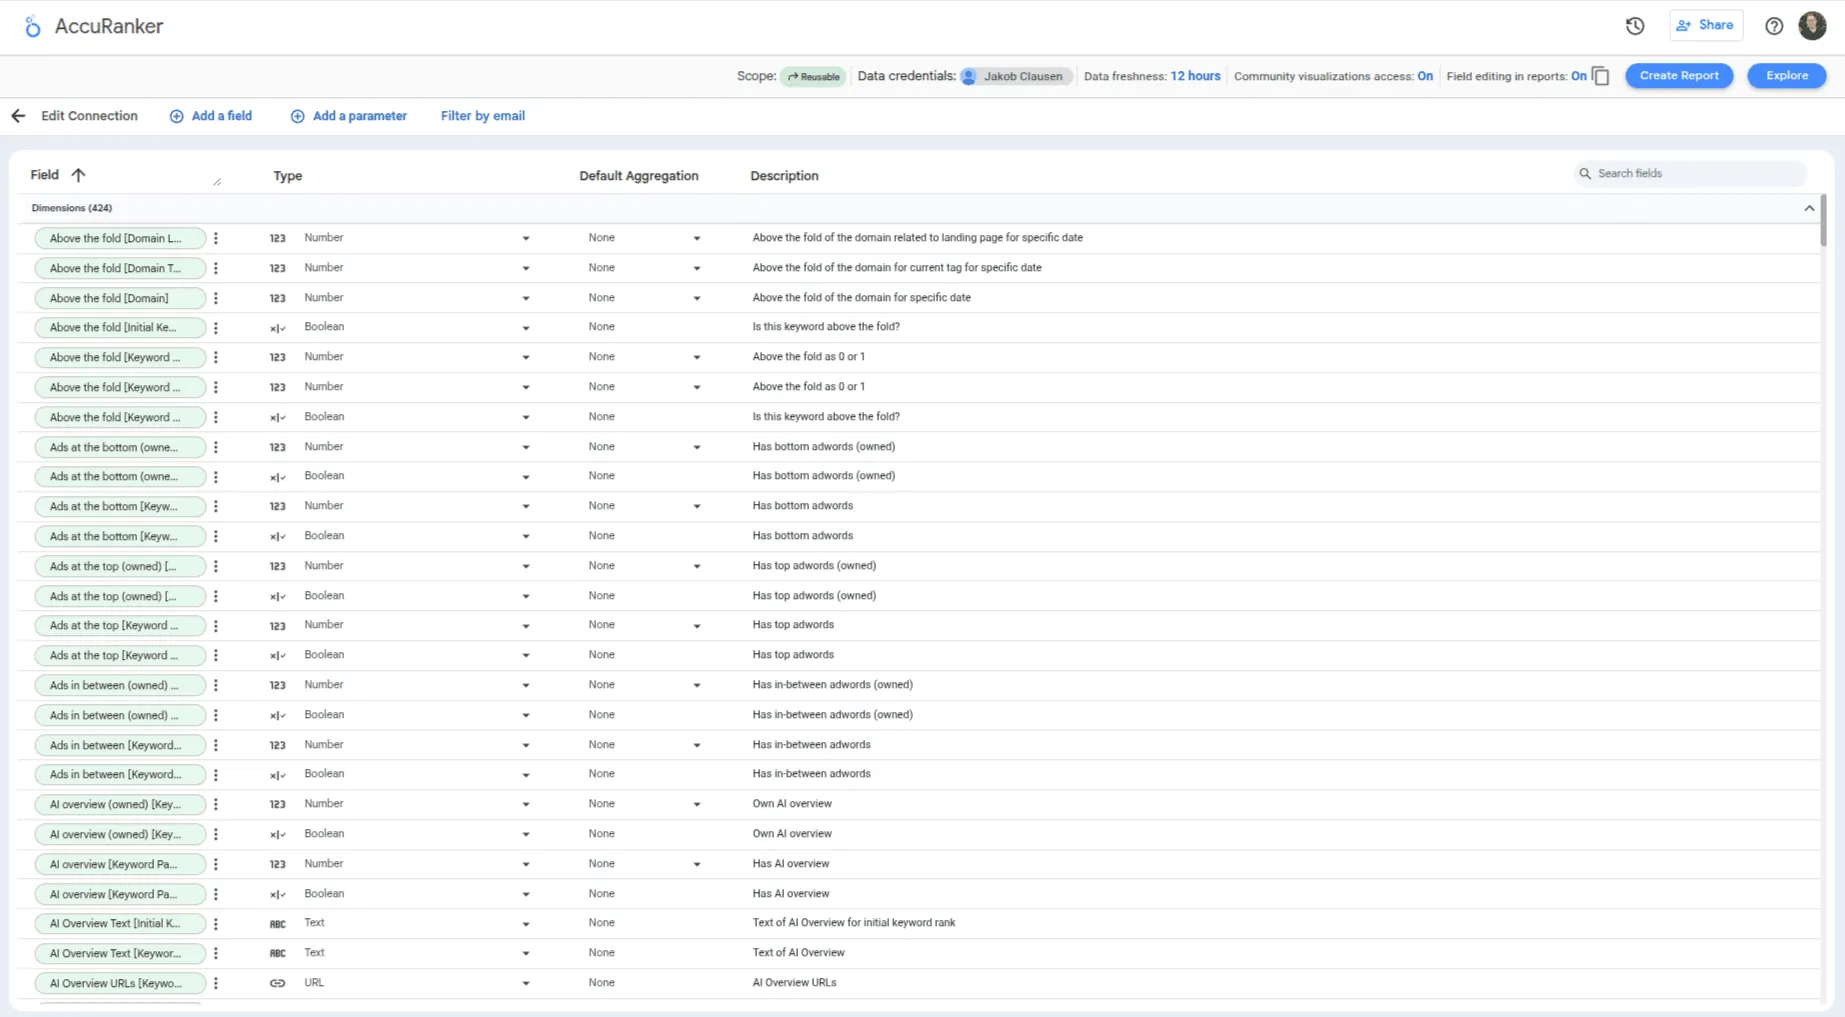Click the Field column sort arrow

point(78,175)
